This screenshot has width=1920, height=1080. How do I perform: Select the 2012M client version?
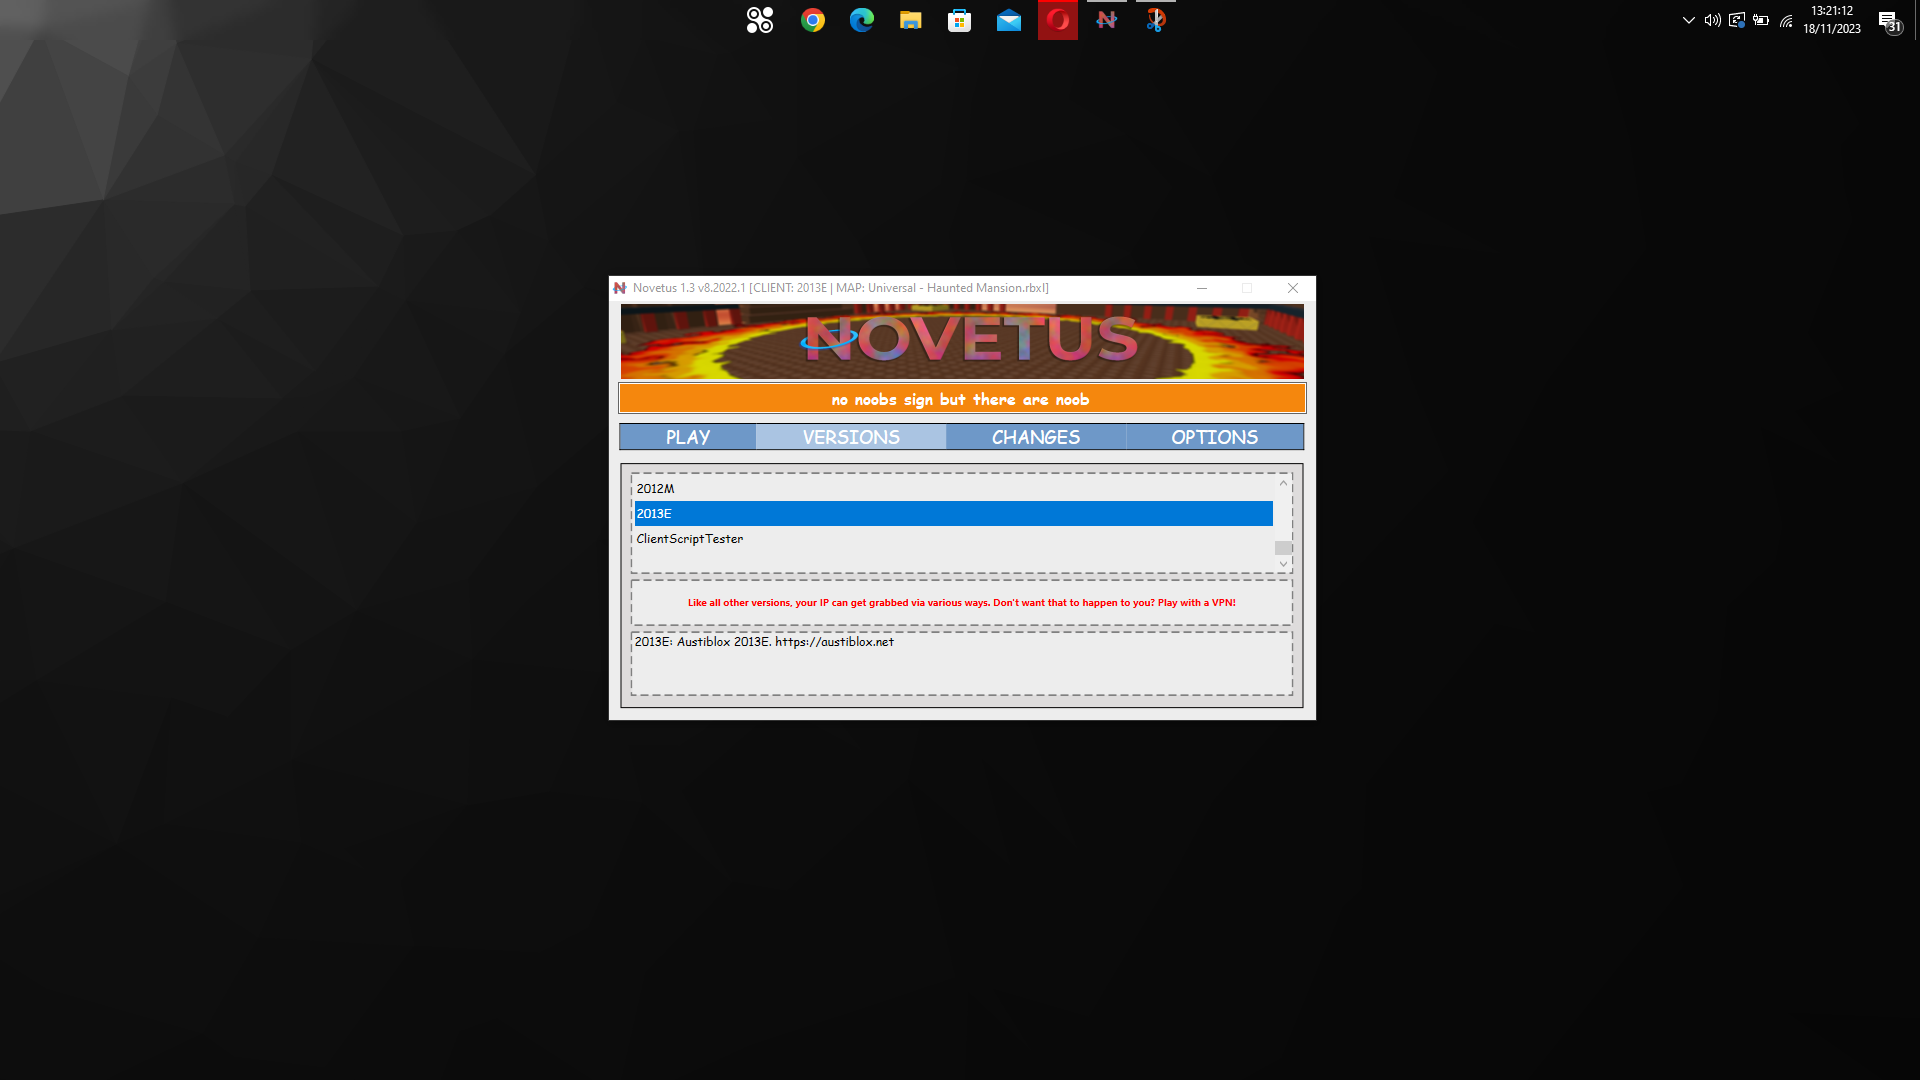click(x=656, y=489)
